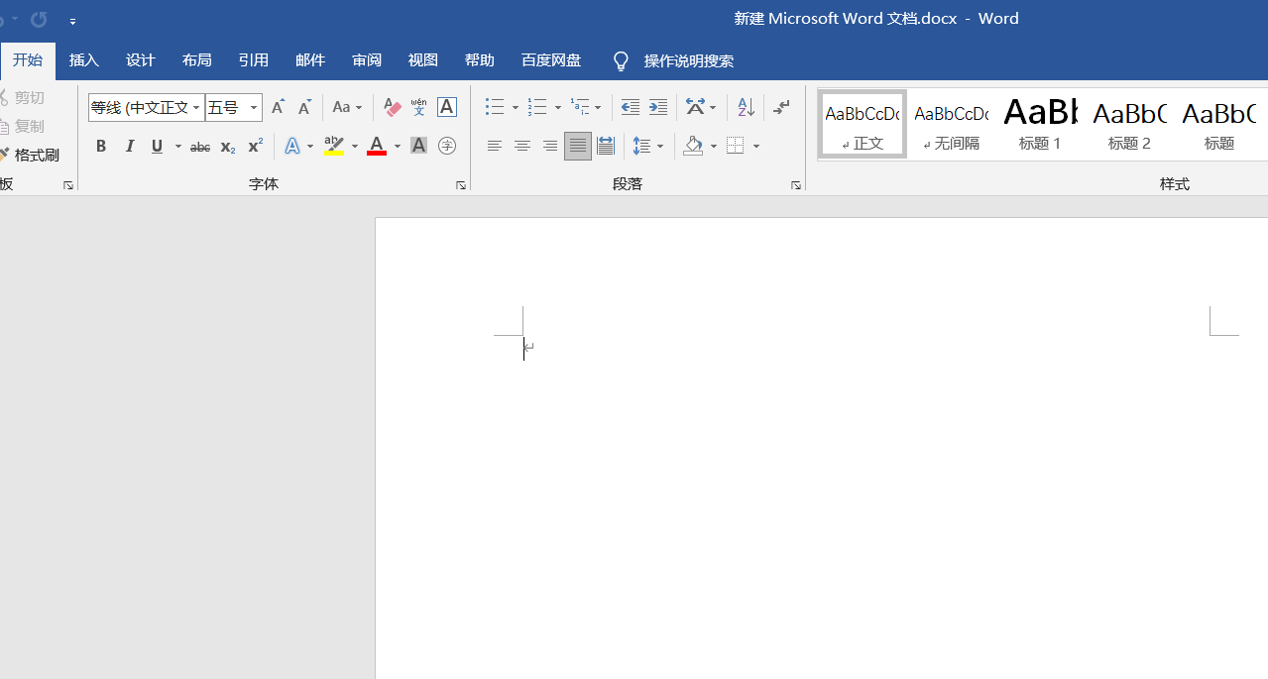Viewport: 1268px width, 679px height.
Task: Open the 布局 ribbon tab
Action: (x=197, y=60)
